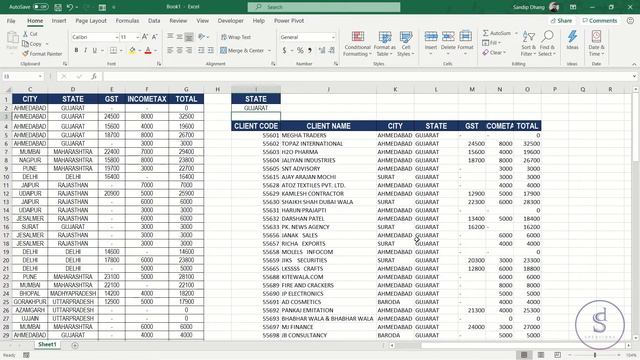Click in the formula bar
The width and height of the screenshot is (640, 360).
click(x=367, y=76)
